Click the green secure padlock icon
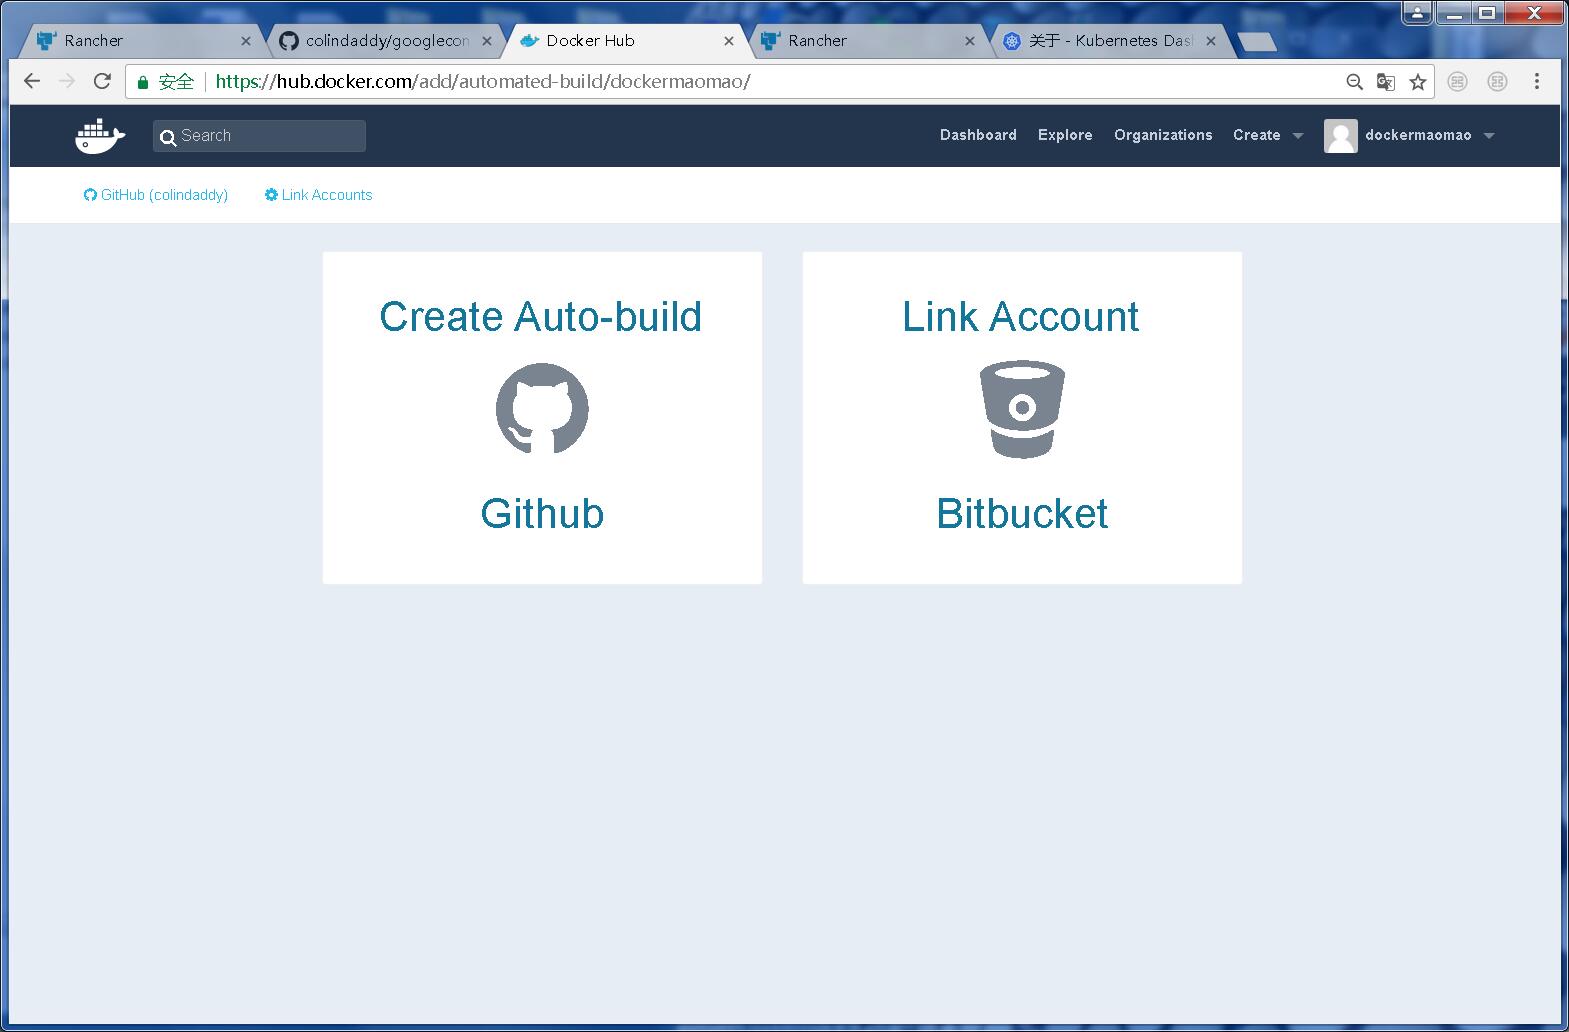Screen dimensions: 1569x1032 pos(143,82)
